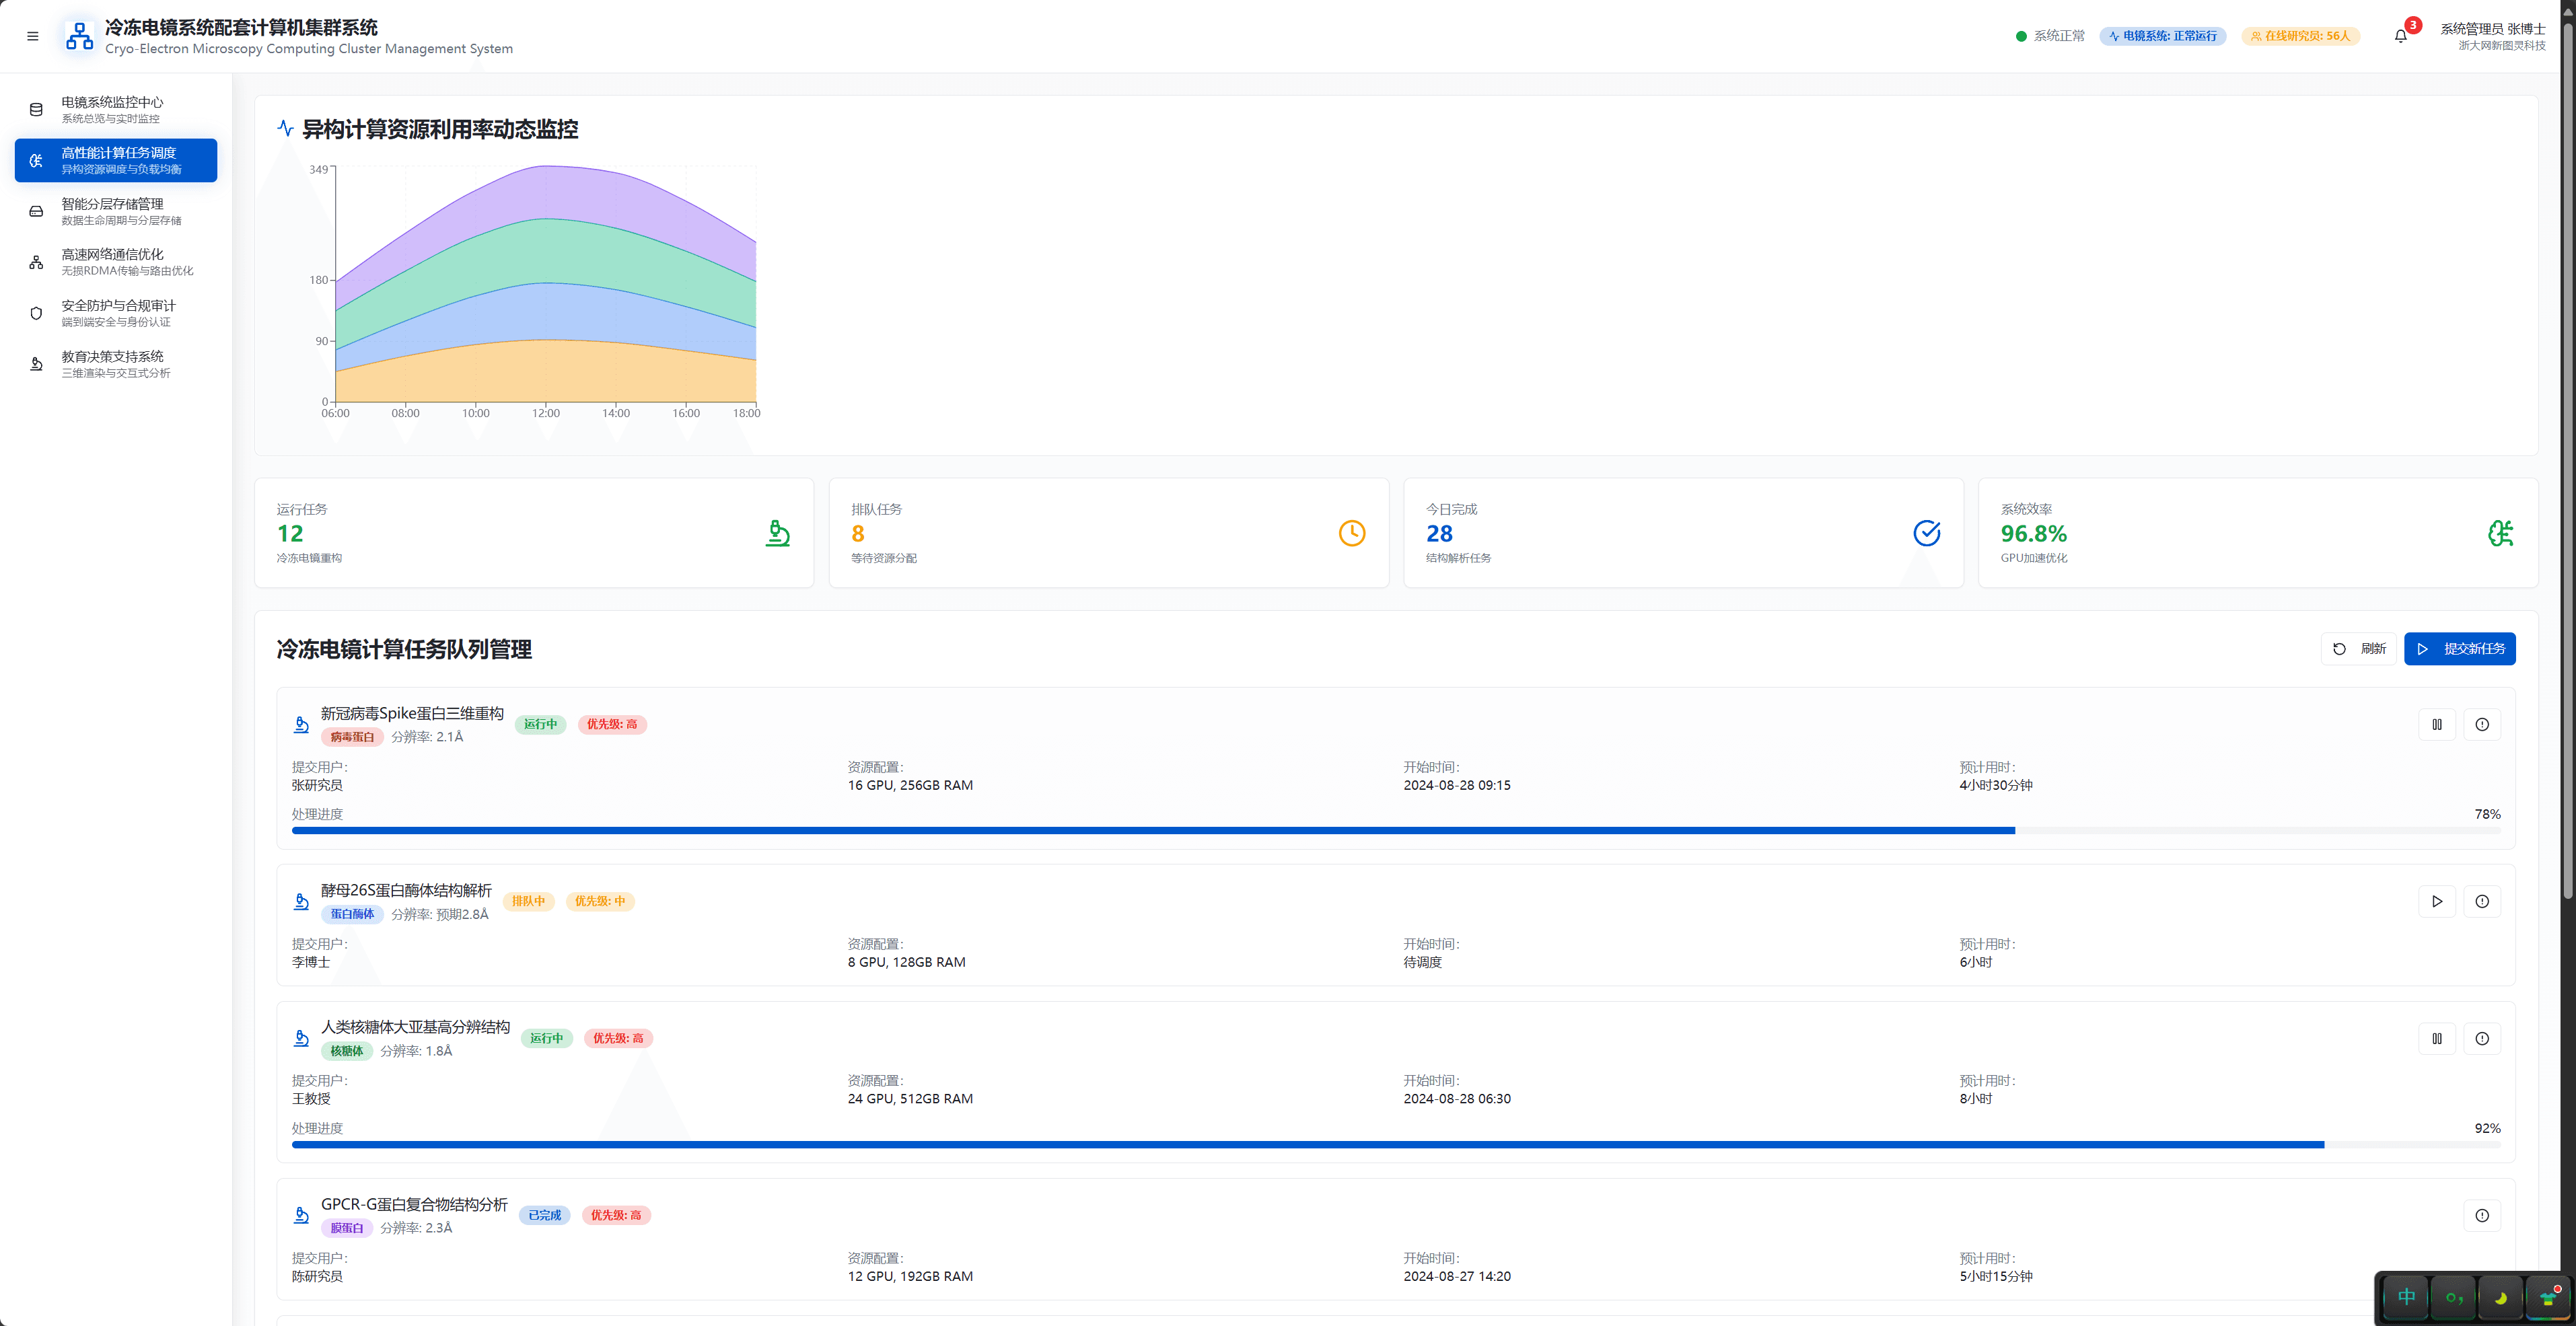Click 提交新任务 button

coord(2459,648)
